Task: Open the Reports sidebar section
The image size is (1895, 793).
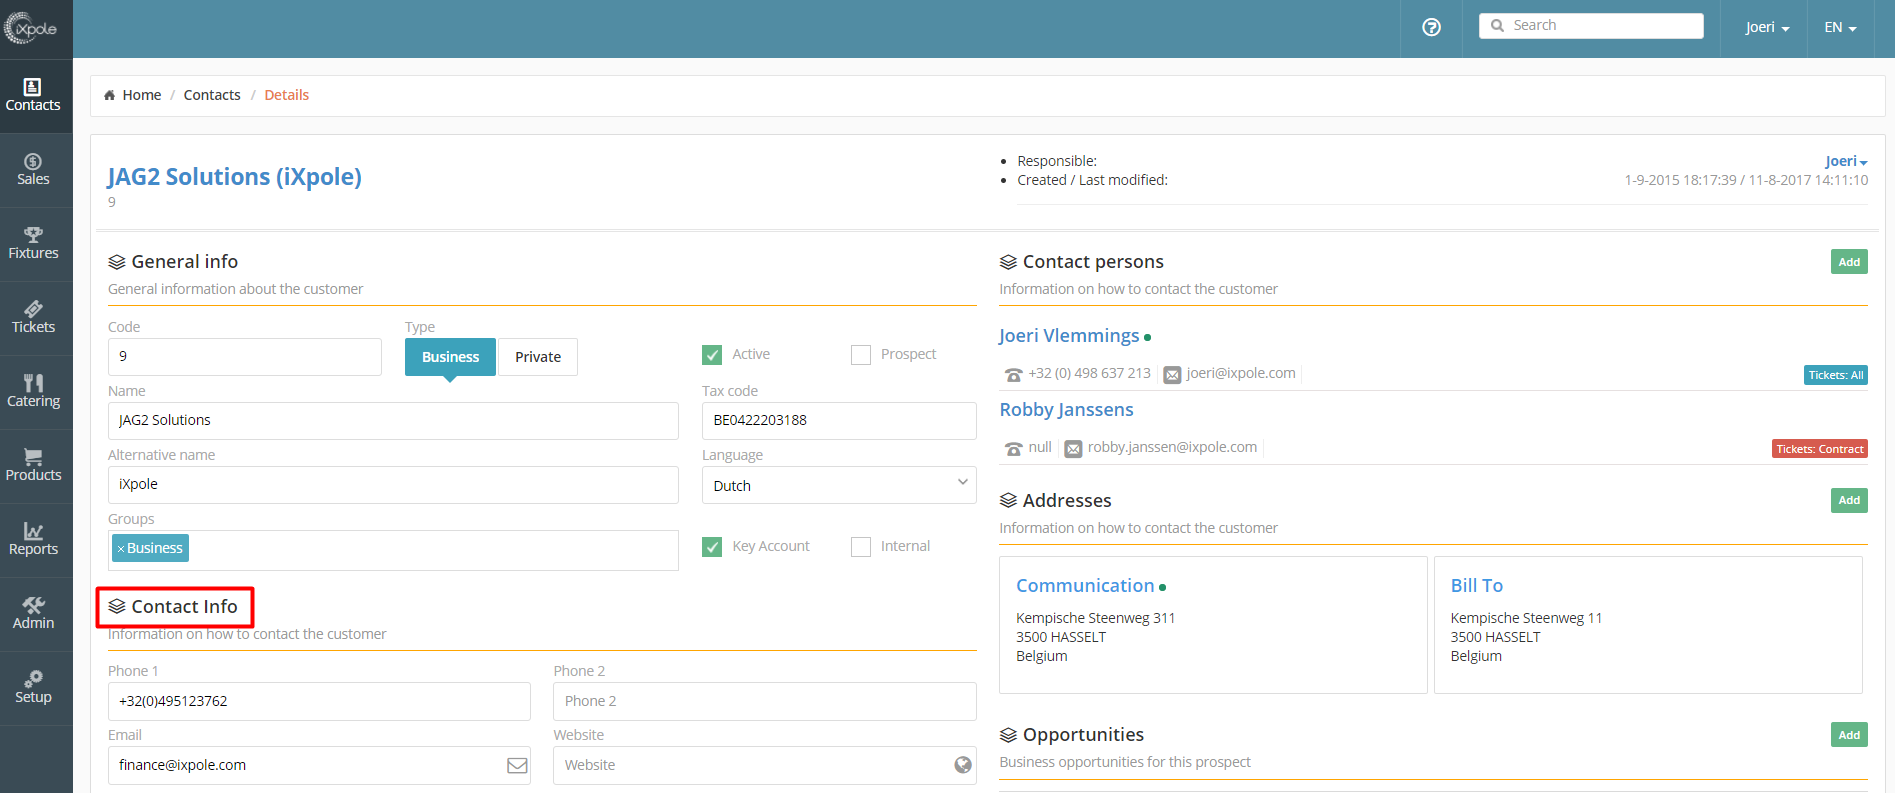Action: pyautogui.click(x=33, y=540)
